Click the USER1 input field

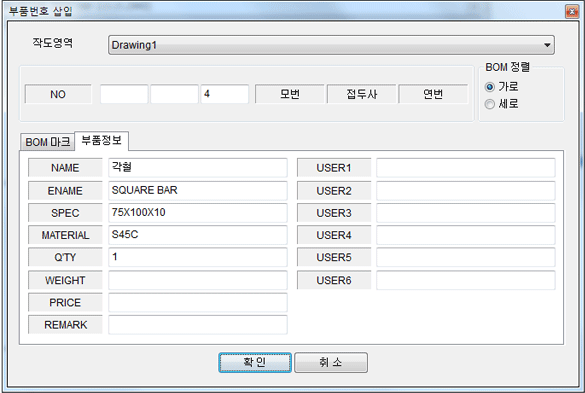point(466,168)
